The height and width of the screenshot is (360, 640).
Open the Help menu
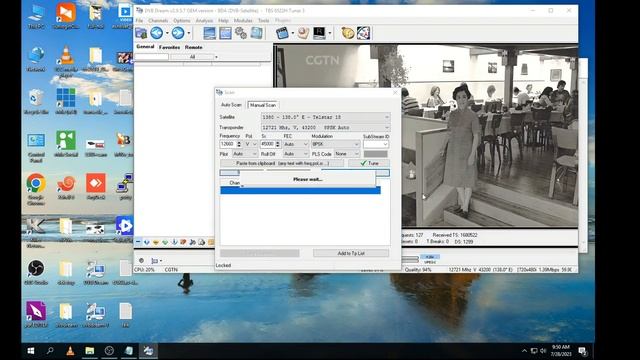point(223,20)
